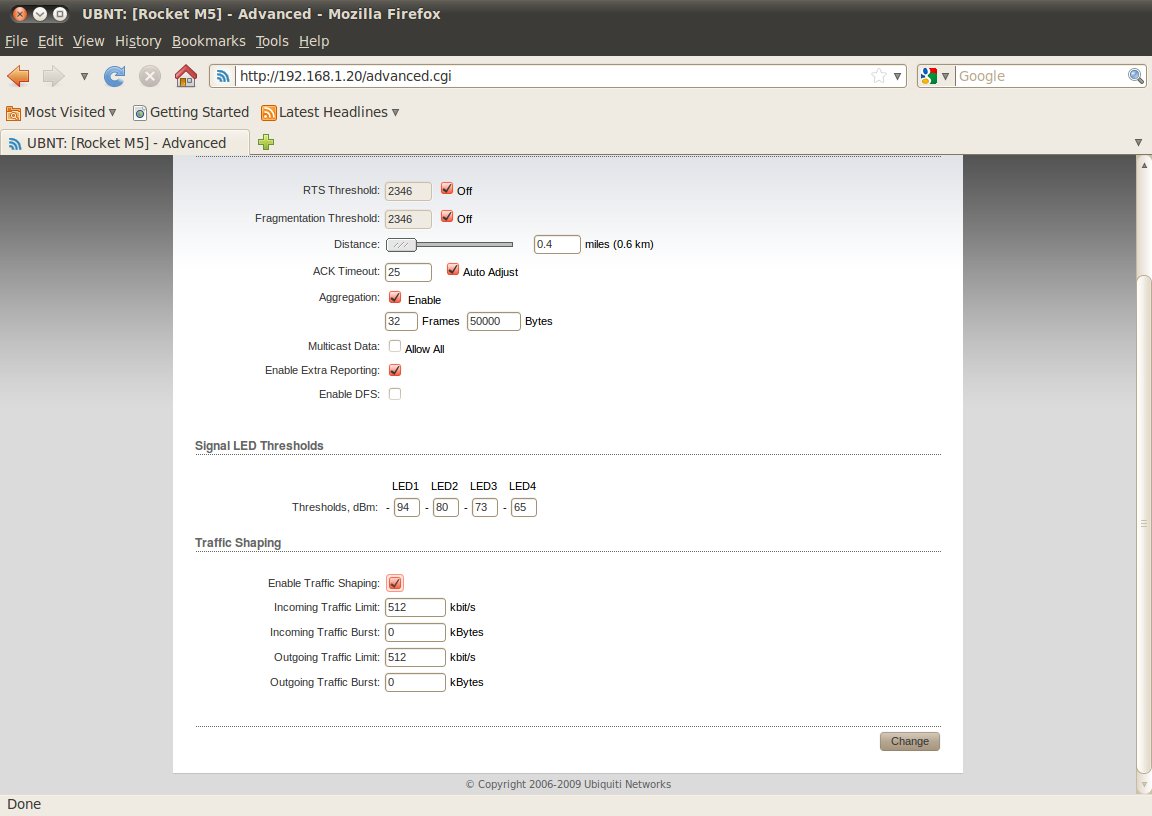
Task: Open the Bookmarks menu
Action: click(209, 41)
